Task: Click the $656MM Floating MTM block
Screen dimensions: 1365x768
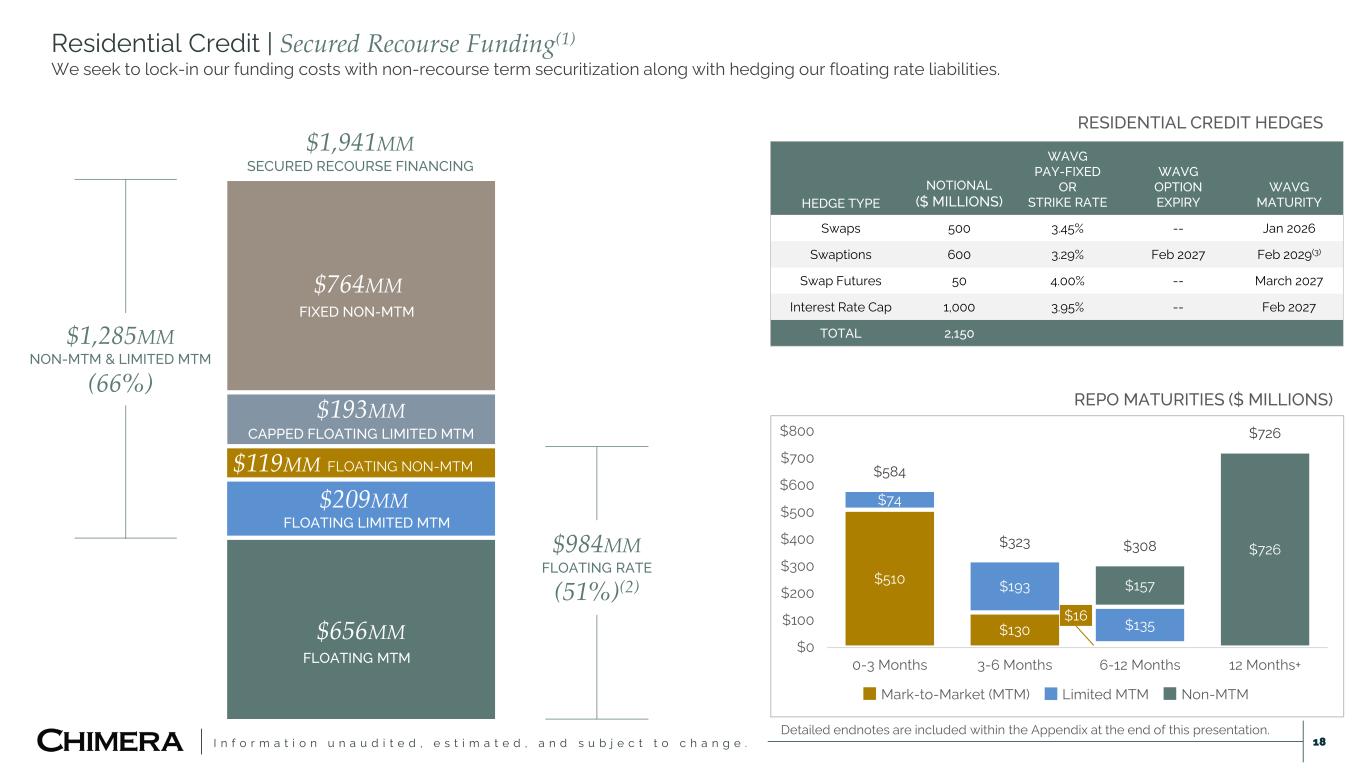Action: click(360, 629)
